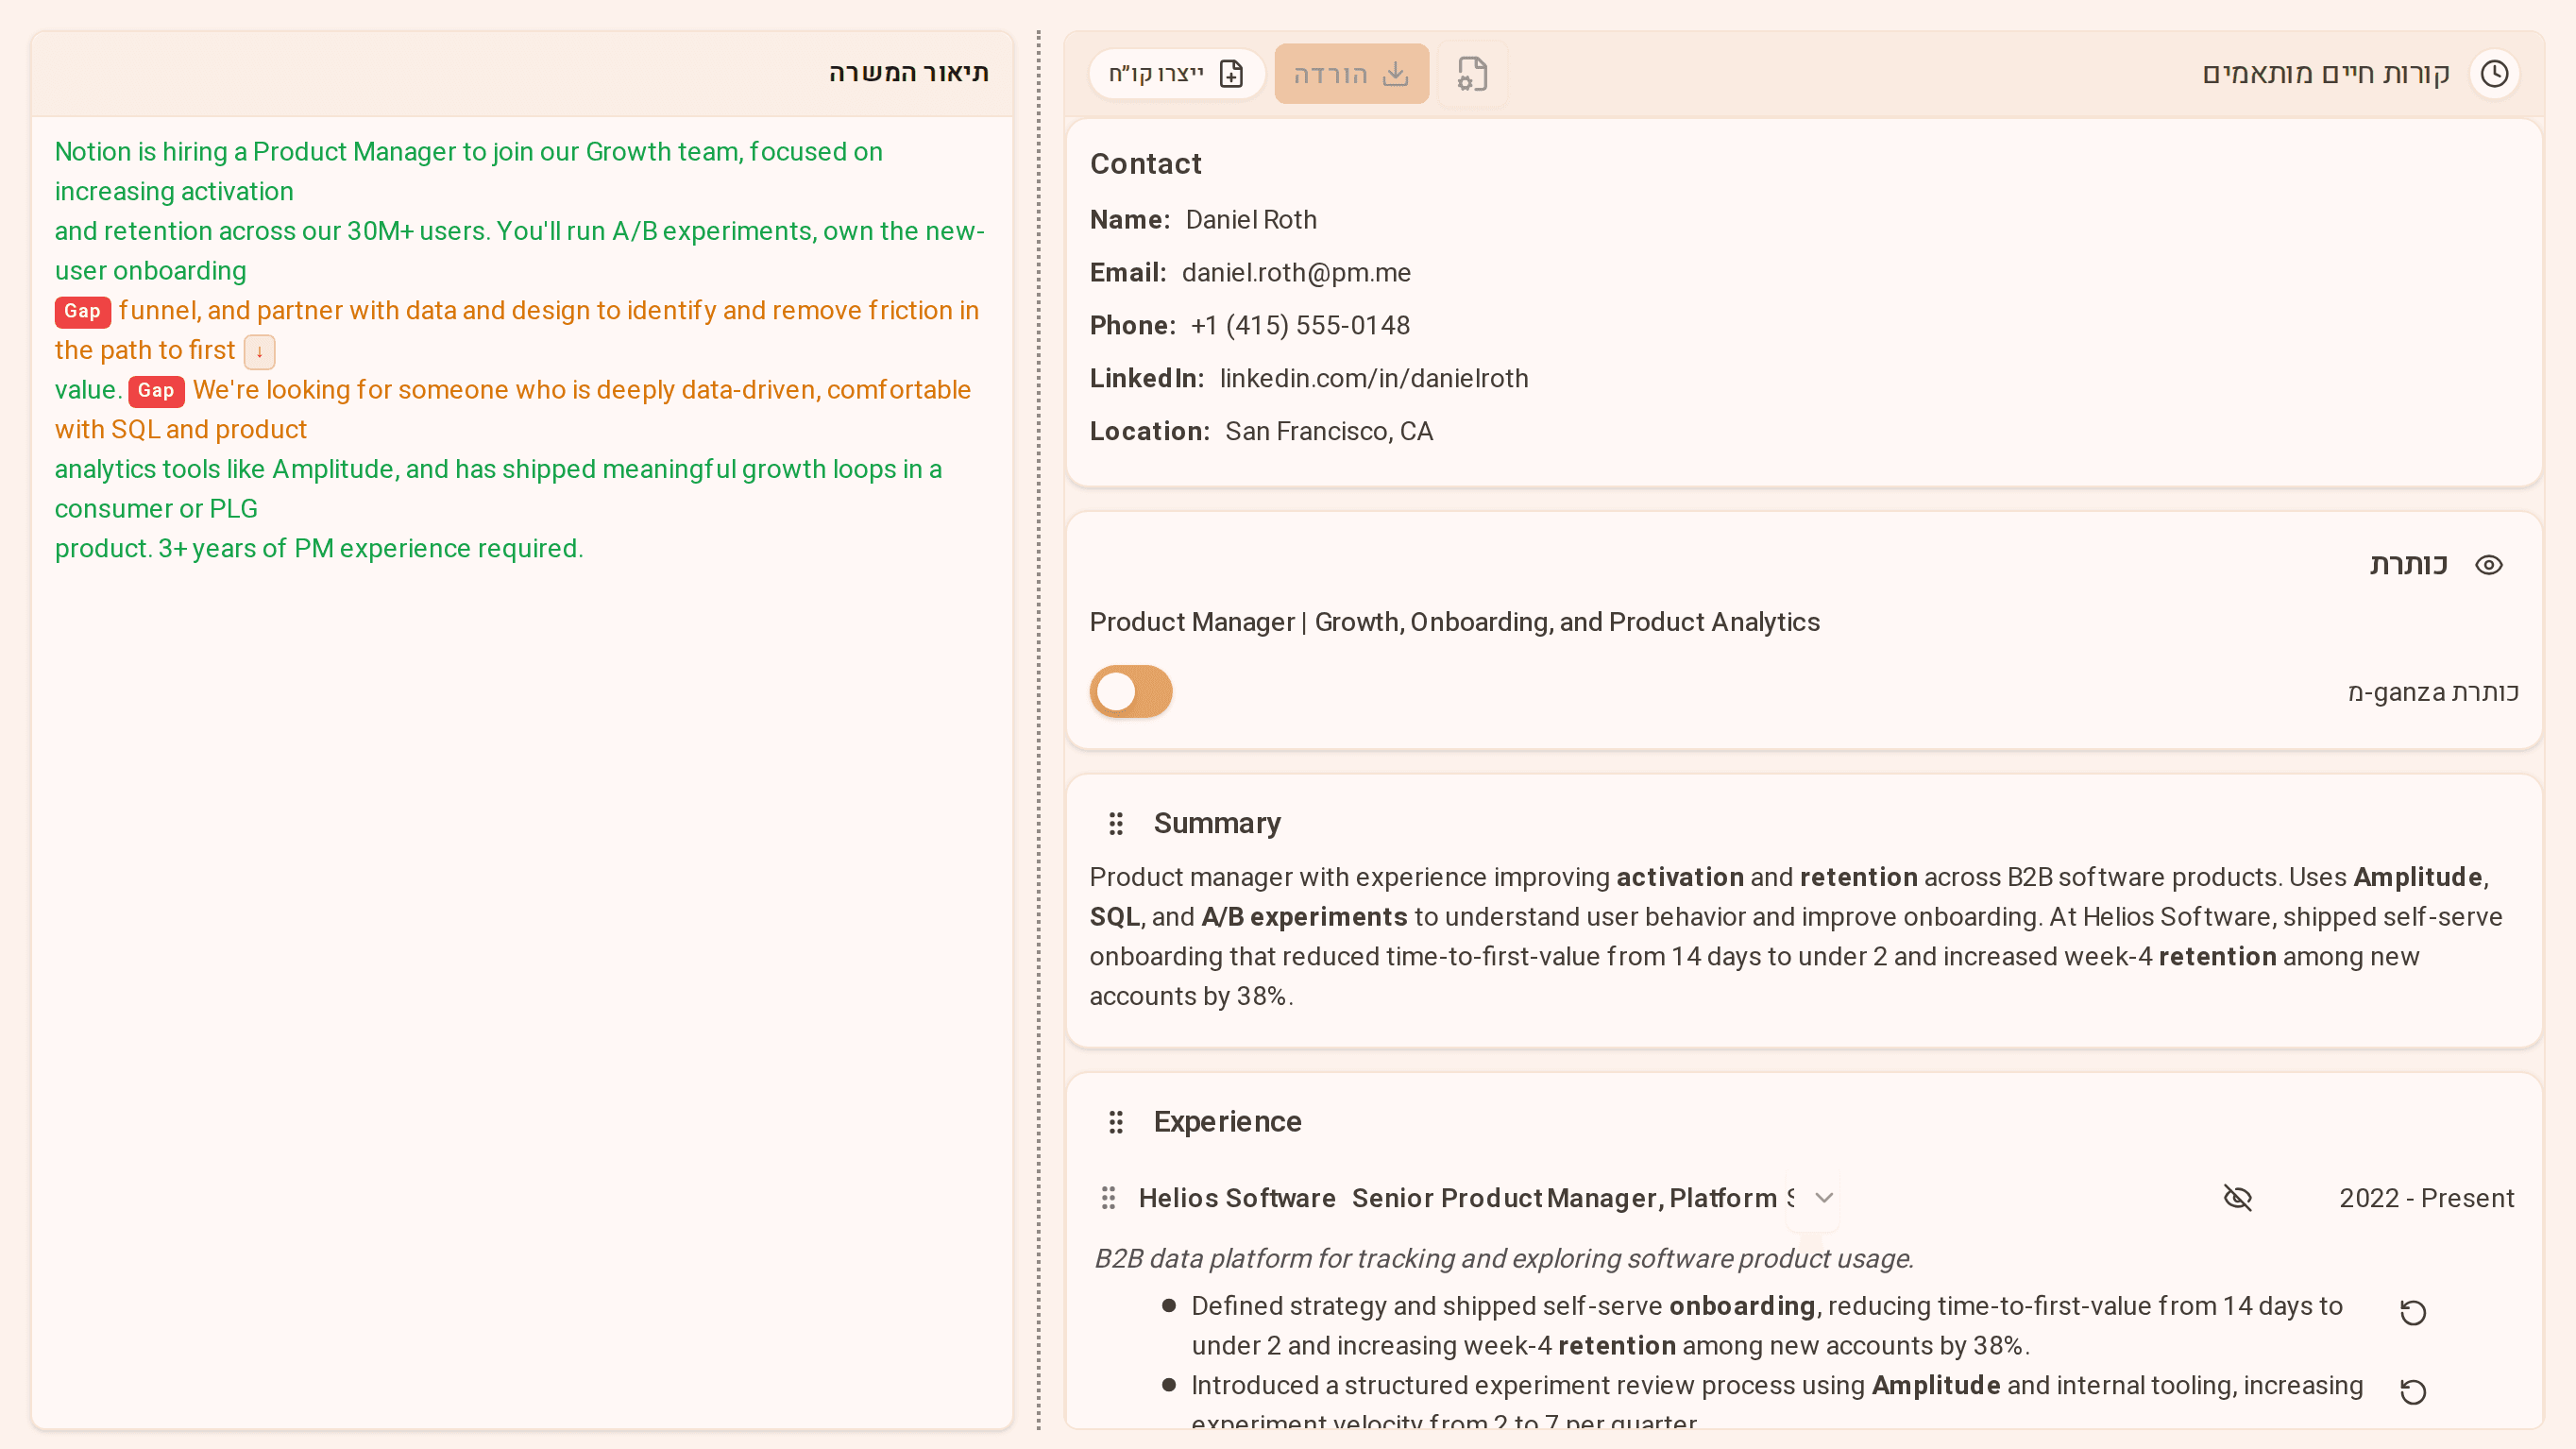Viewport: 2576px width, 1449px height.
Task: Toggle the כותרת eye visibility icon
Action: click(x=2488, y=565)
